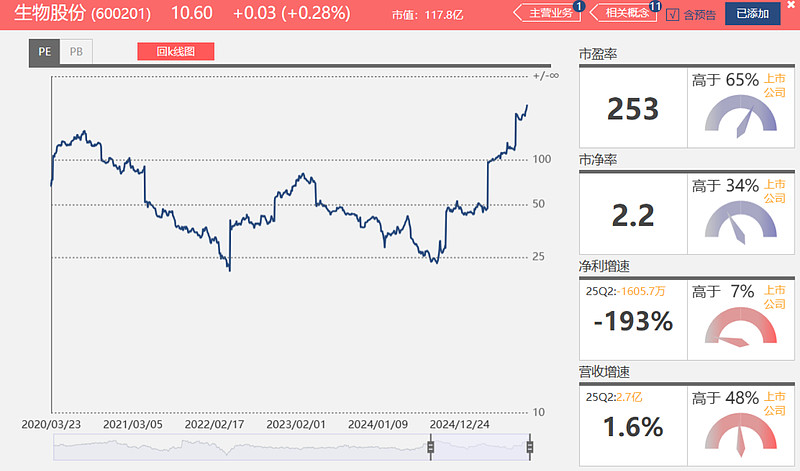The image size is (800, 471).
Task: Click 上市公司 label in the 市盈率 card
Action: coord(774,86)
